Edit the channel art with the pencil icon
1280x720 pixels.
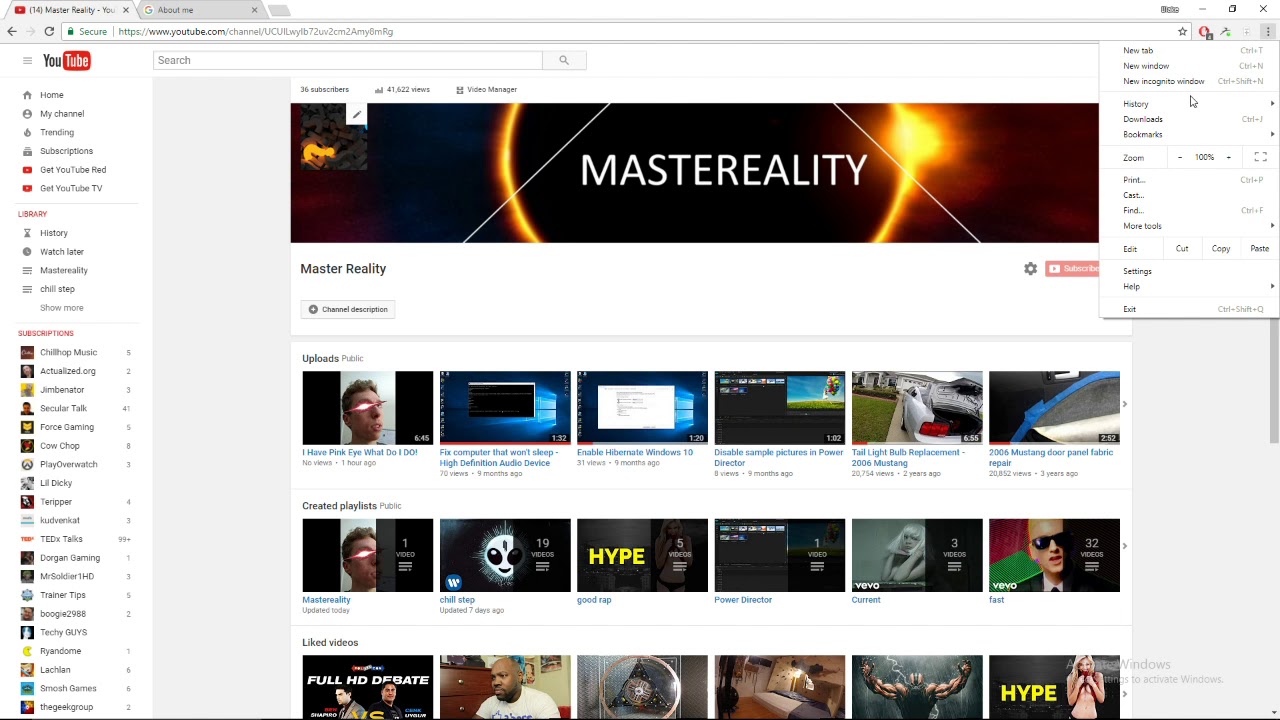coord(356,114)
